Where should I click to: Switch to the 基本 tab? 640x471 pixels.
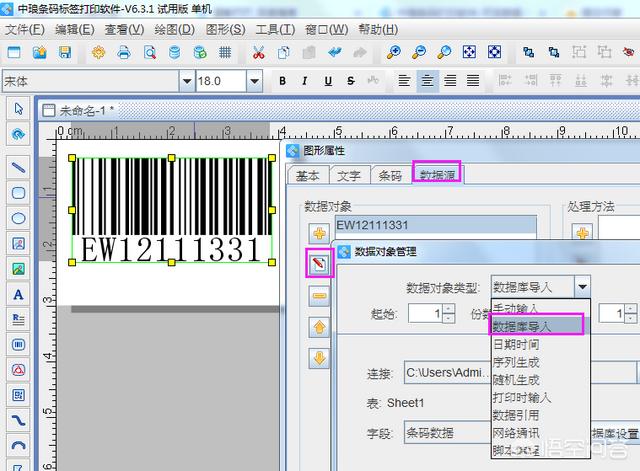[x=307, y=175]
